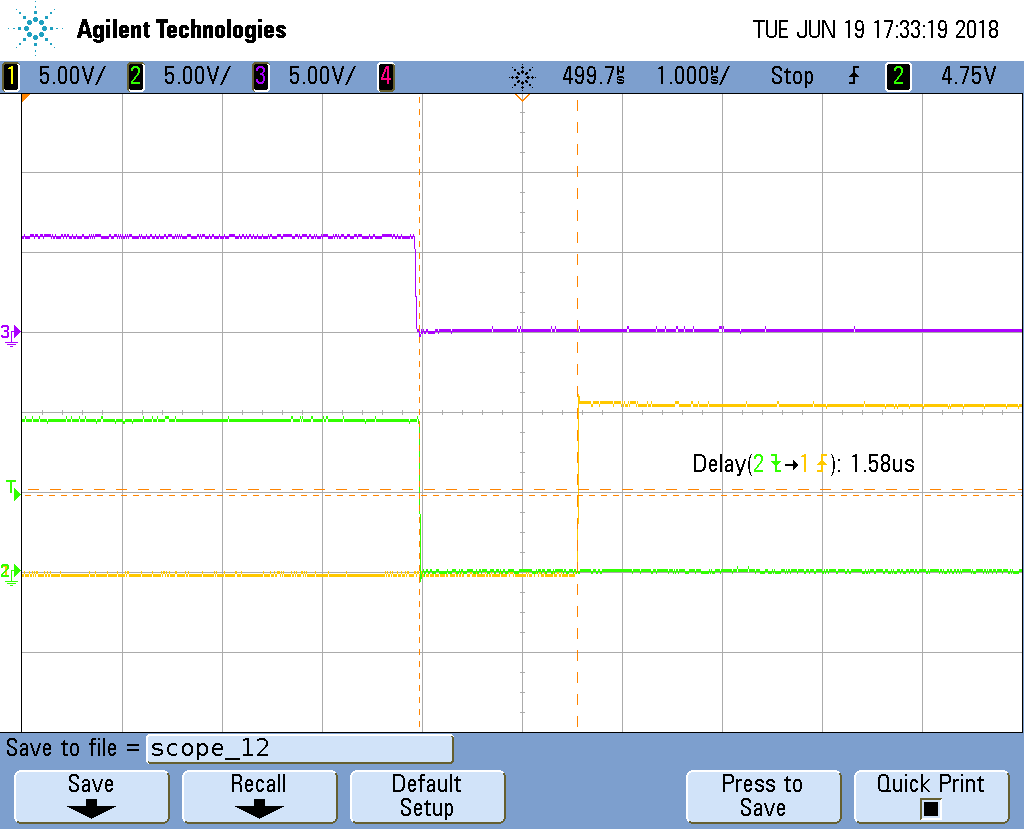Click channel 2 ground level marker
1024x829 pixels.
10,574
